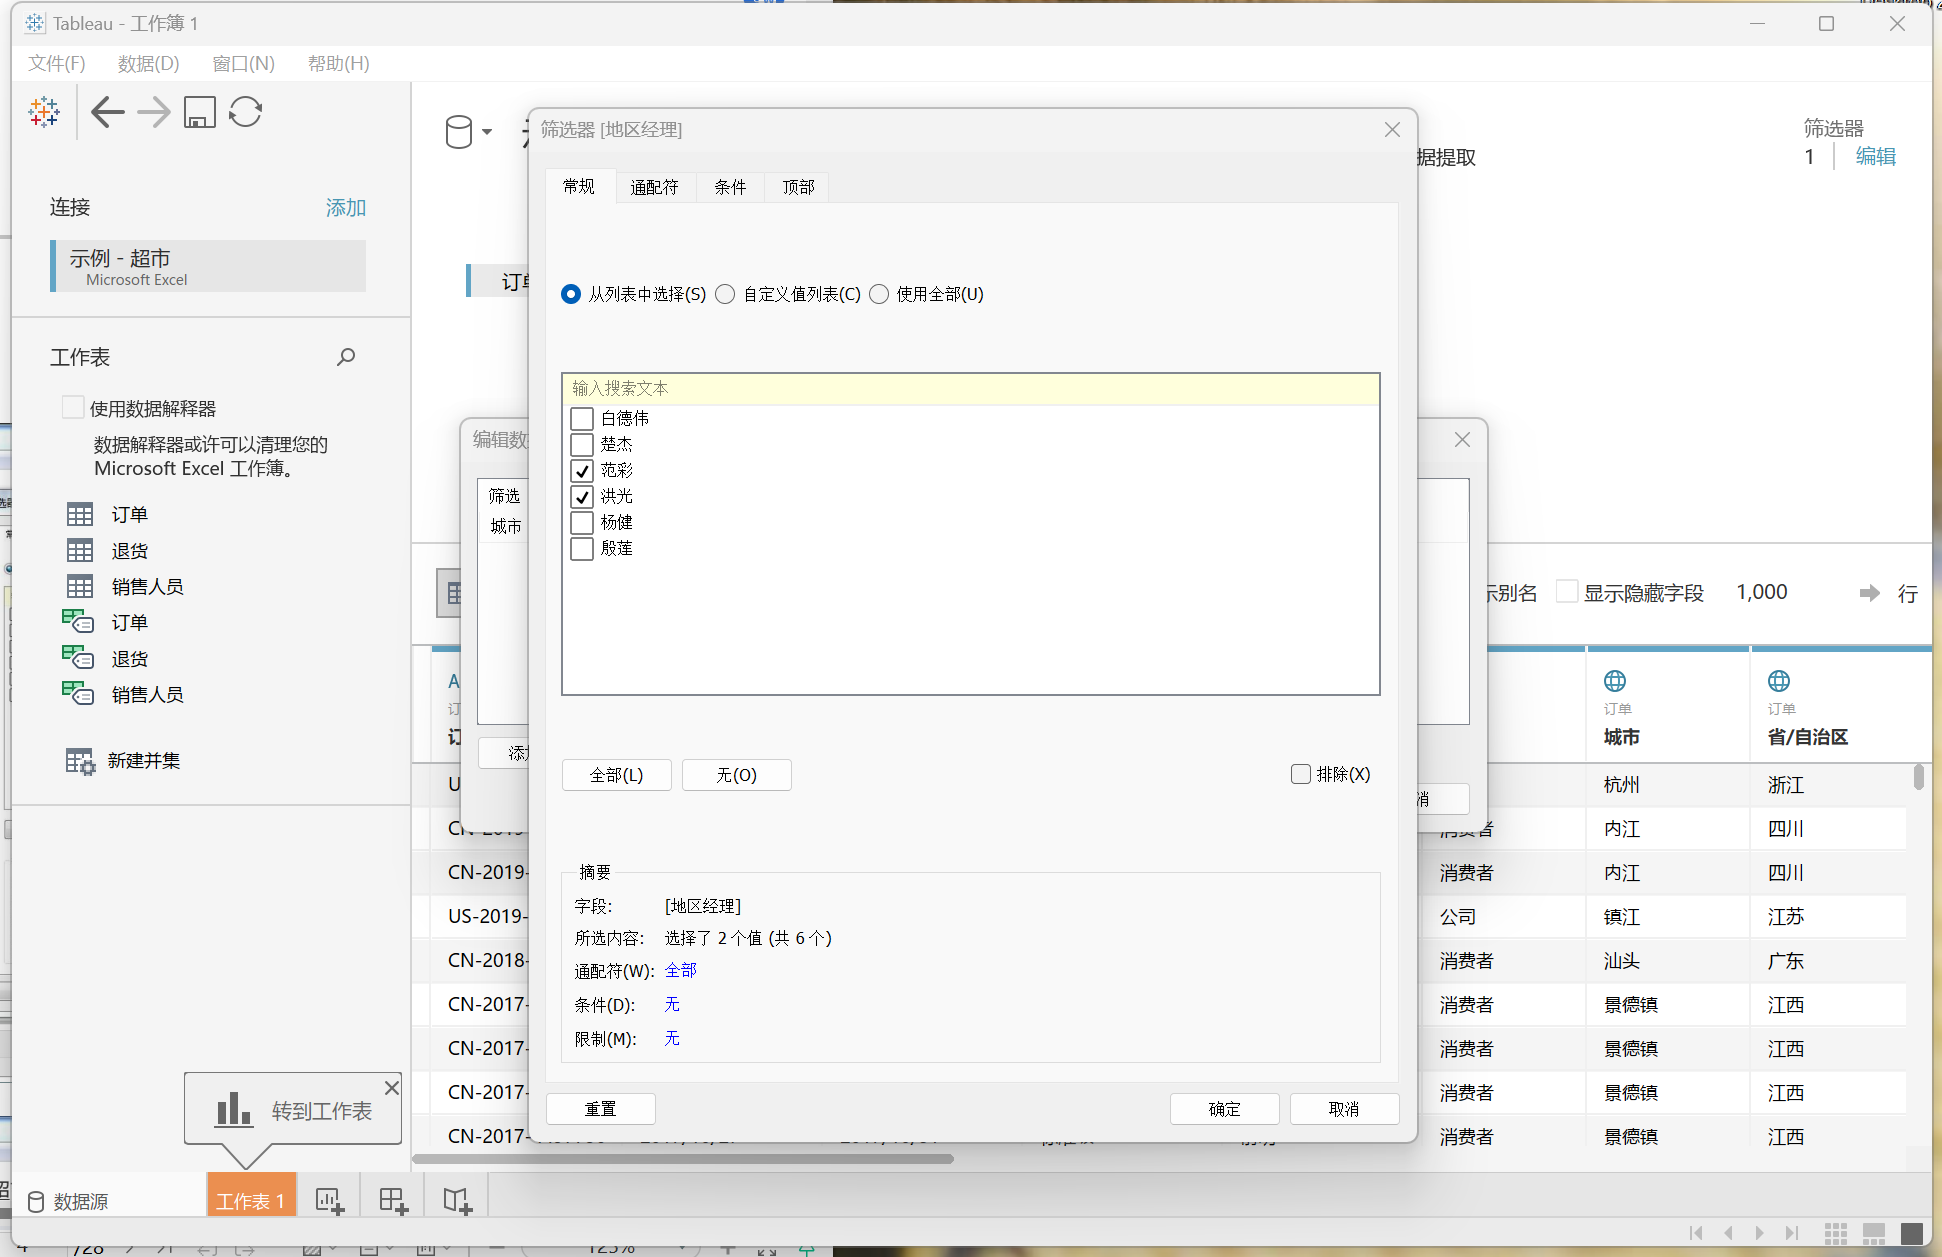Open the 数据(D) menu

click(x=148, y=64)
